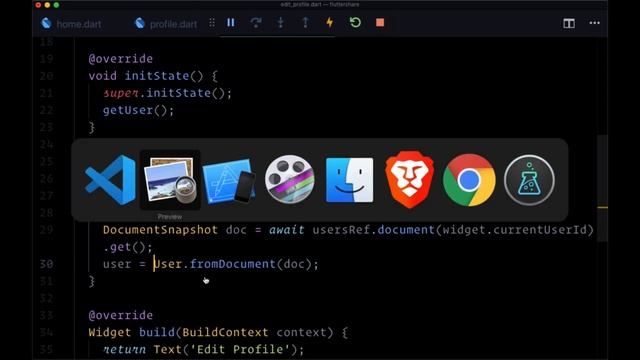
Task: Click the debug Step Into arrow
Action: [280, 22]
